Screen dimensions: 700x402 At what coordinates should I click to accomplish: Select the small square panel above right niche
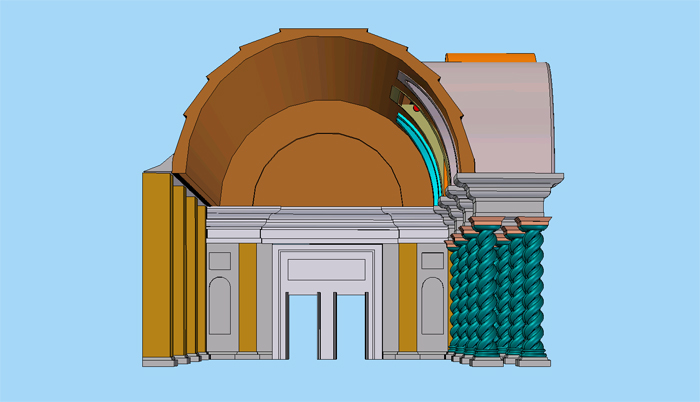point(433,261)
